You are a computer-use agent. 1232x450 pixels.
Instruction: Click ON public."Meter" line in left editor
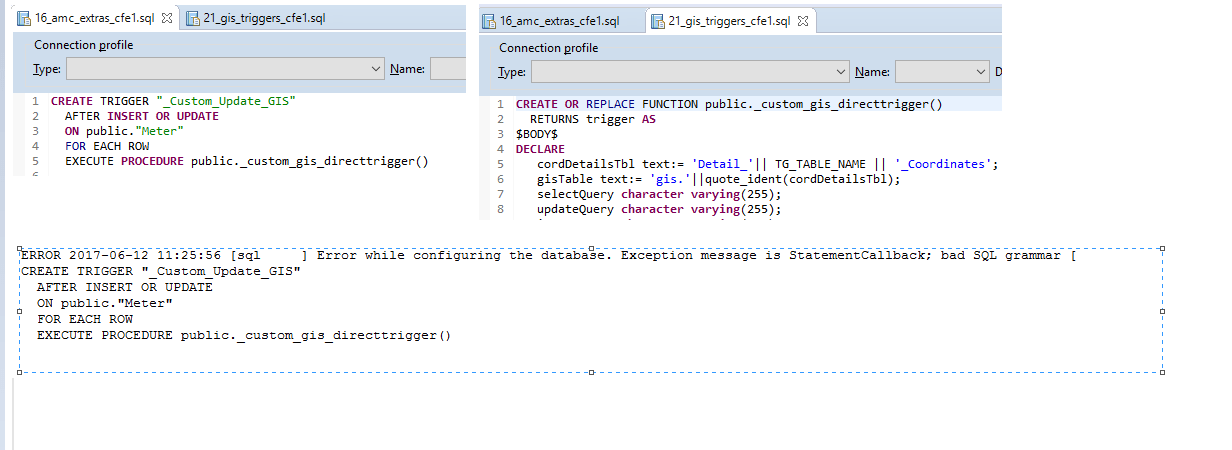(x=125, y=131)
